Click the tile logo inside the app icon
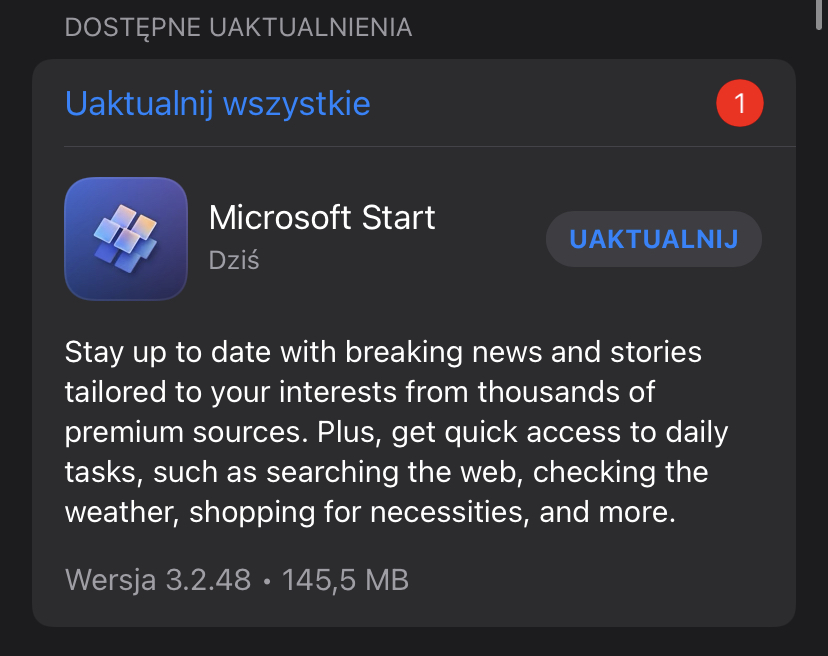The width and height of the screenshot is (828, 656). (x=126, y=239)
